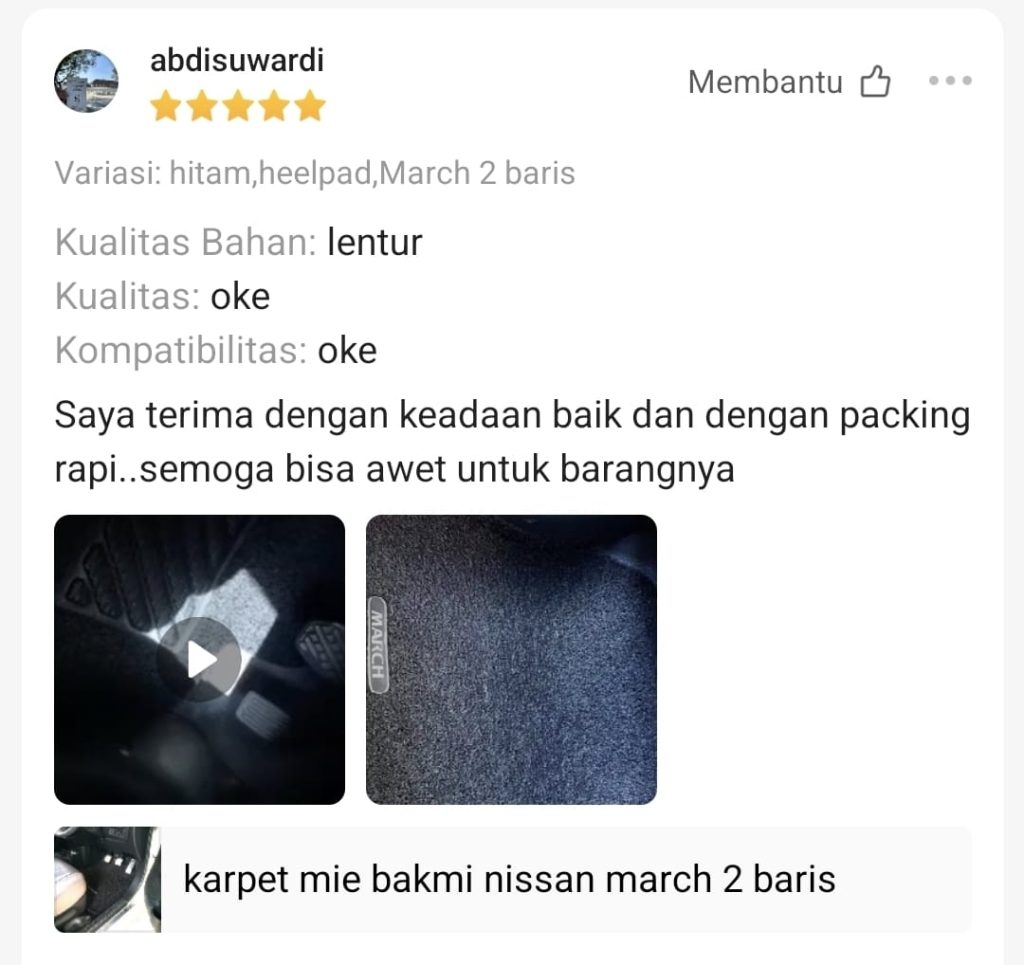Open the abdisuwardi username

(x=237, y=60)
